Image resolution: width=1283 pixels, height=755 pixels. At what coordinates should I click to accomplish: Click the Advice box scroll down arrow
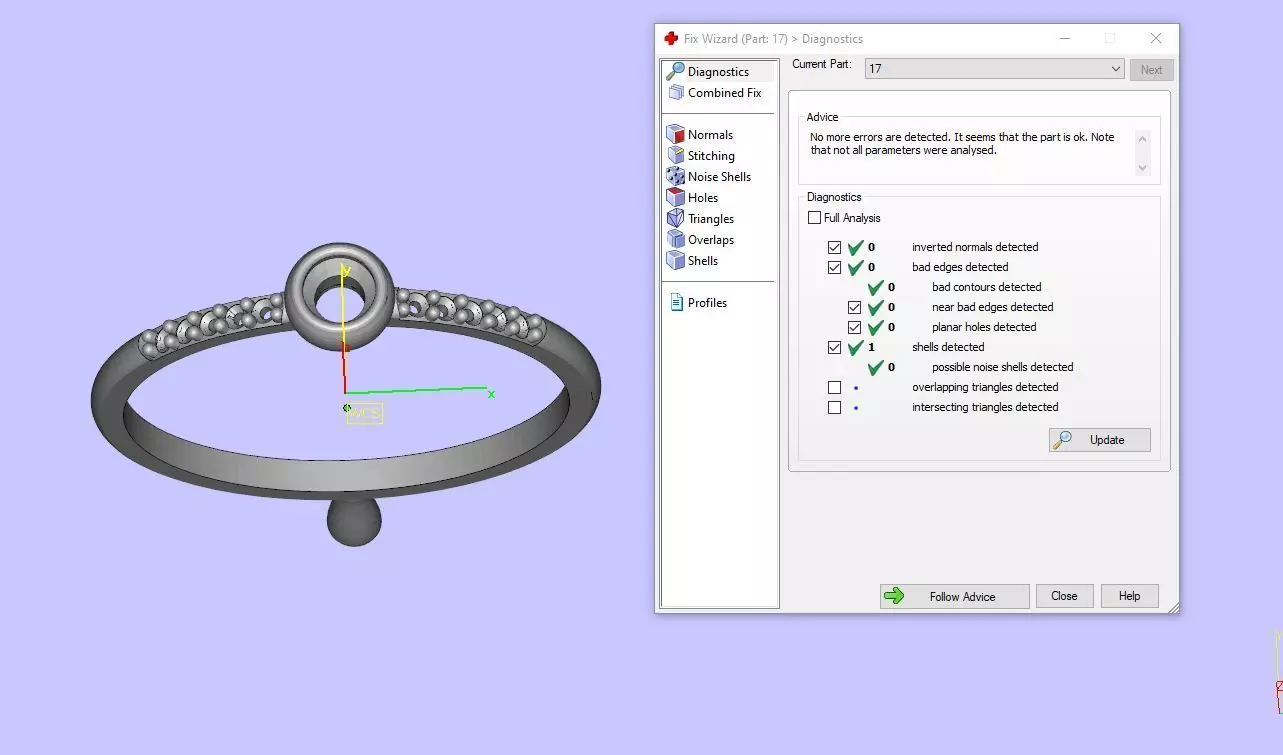(x=1143, y=168)
